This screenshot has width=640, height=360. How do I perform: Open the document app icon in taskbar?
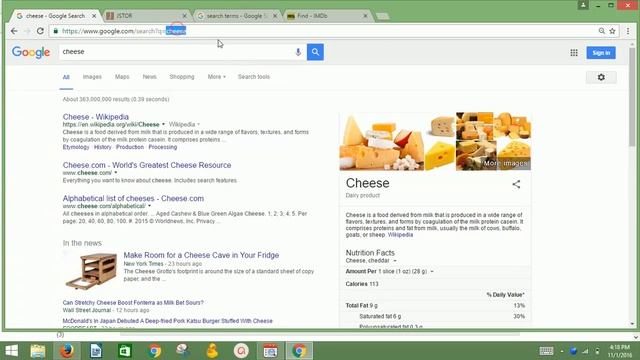(x=96, y=351)
